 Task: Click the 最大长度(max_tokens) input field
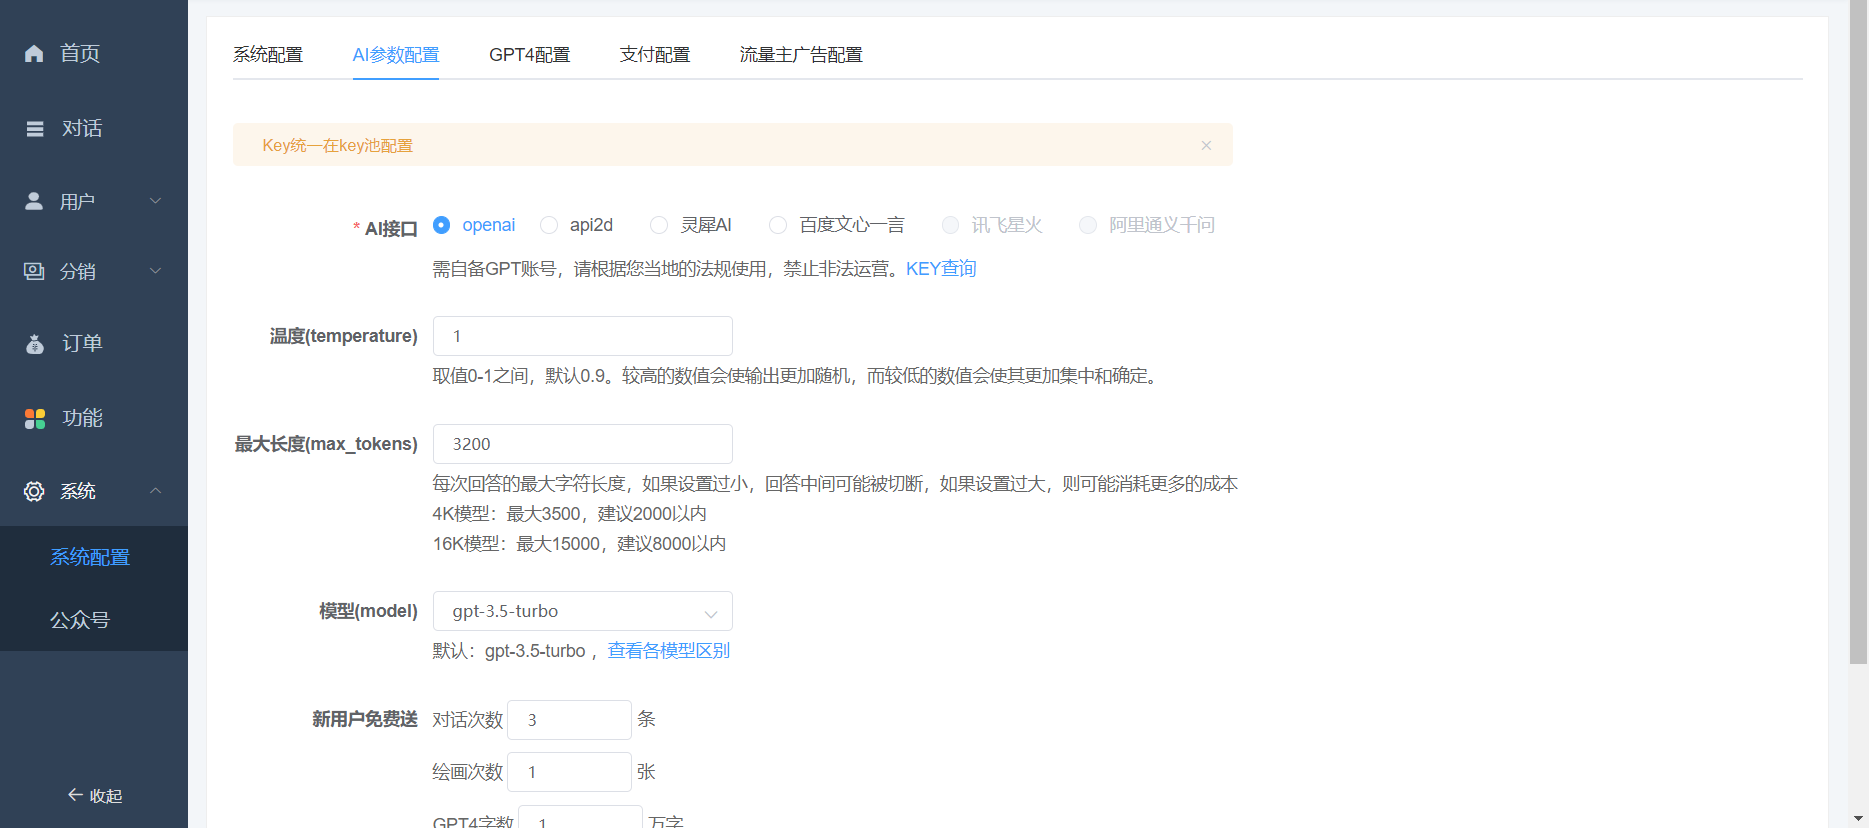[582, 444]
